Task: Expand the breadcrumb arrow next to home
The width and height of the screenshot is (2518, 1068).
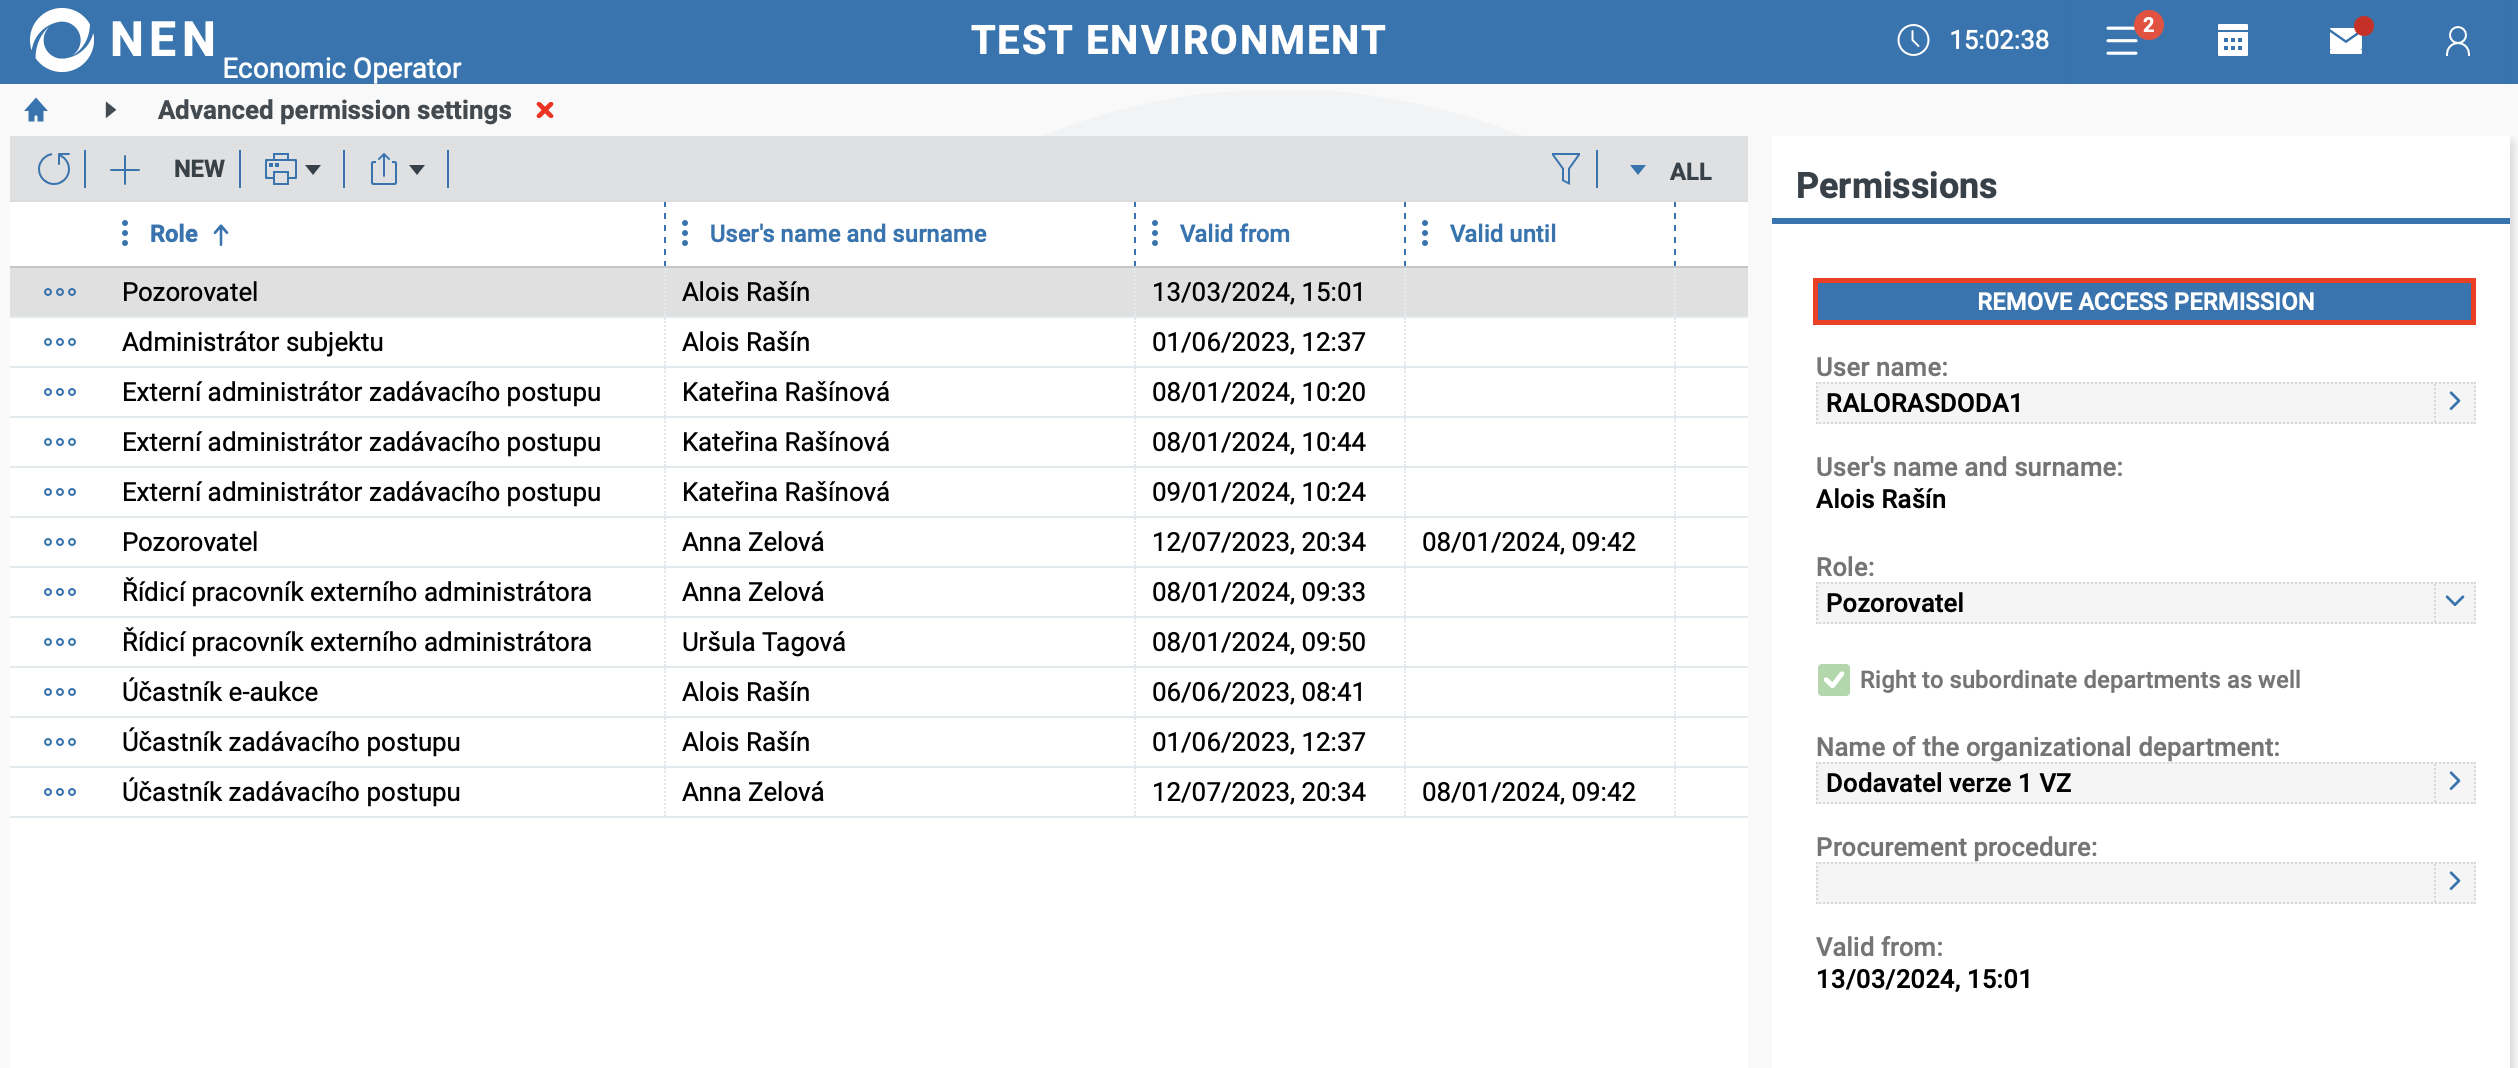Action: [110, 110]
